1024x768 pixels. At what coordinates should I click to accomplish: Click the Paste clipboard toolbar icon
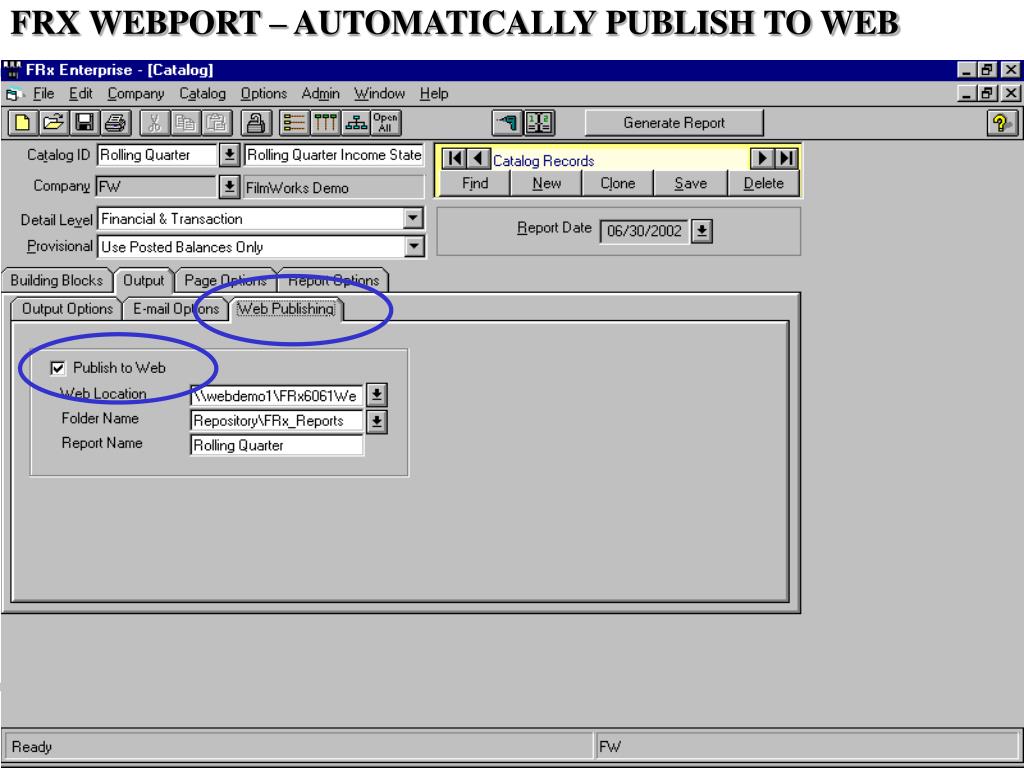coord(217,123)
